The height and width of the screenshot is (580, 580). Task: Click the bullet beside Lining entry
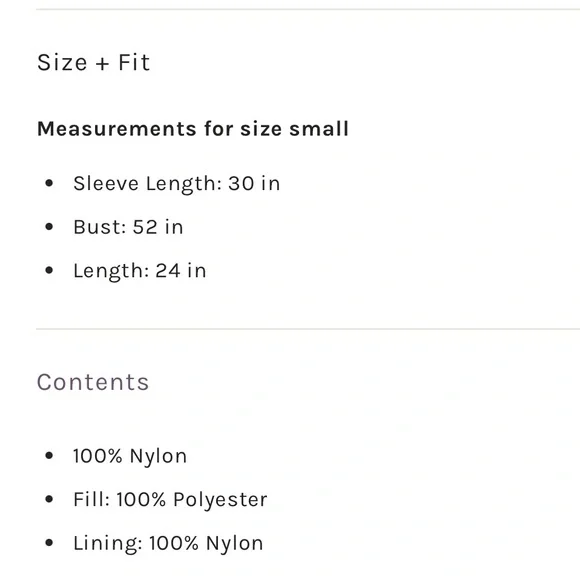[x=49, y=543]
